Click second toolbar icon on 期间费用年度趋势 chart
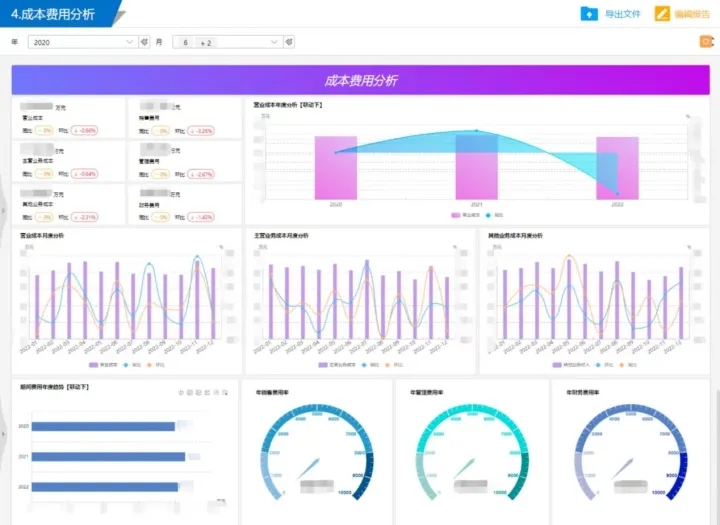This screenshot has height=525, width=720. [x=190, y=393]
